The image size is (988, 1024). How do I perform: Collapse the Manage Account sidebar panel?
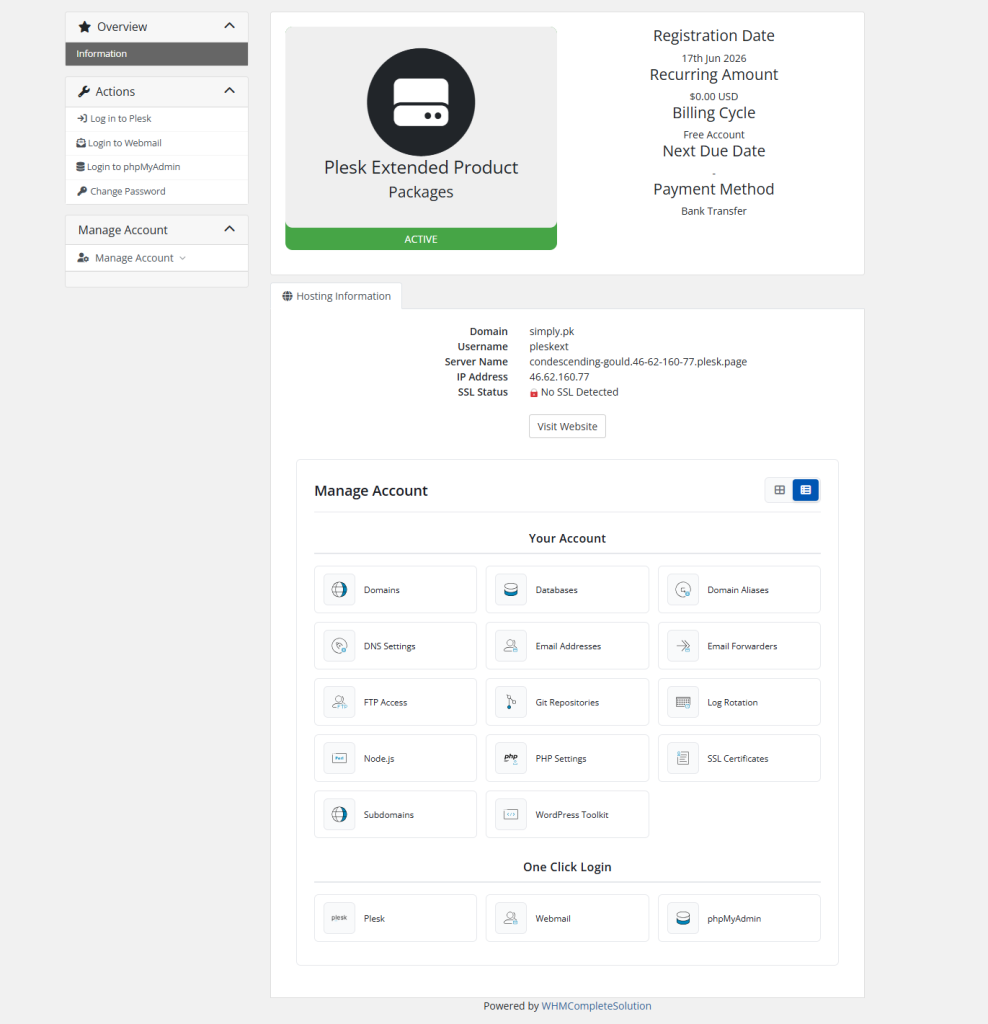(x=229, y=229)
